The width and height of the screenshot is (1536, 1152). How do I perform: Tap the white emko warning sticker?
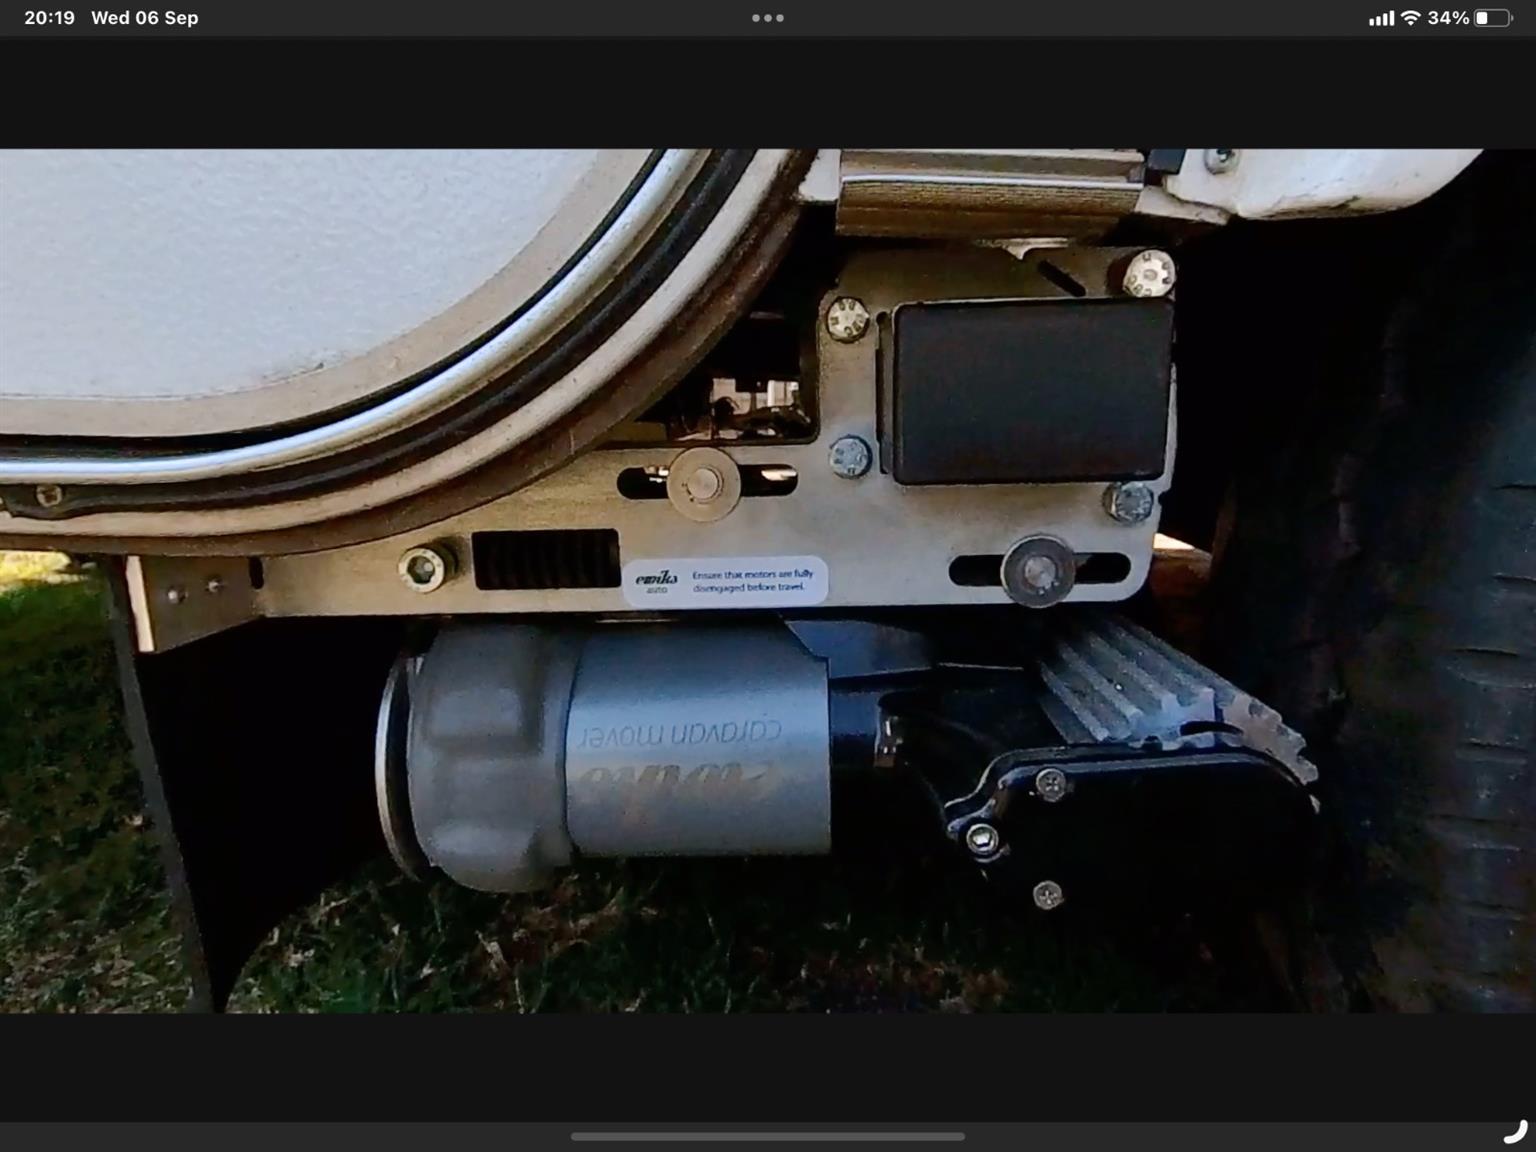pyautogui.click(x=726, y=581)
